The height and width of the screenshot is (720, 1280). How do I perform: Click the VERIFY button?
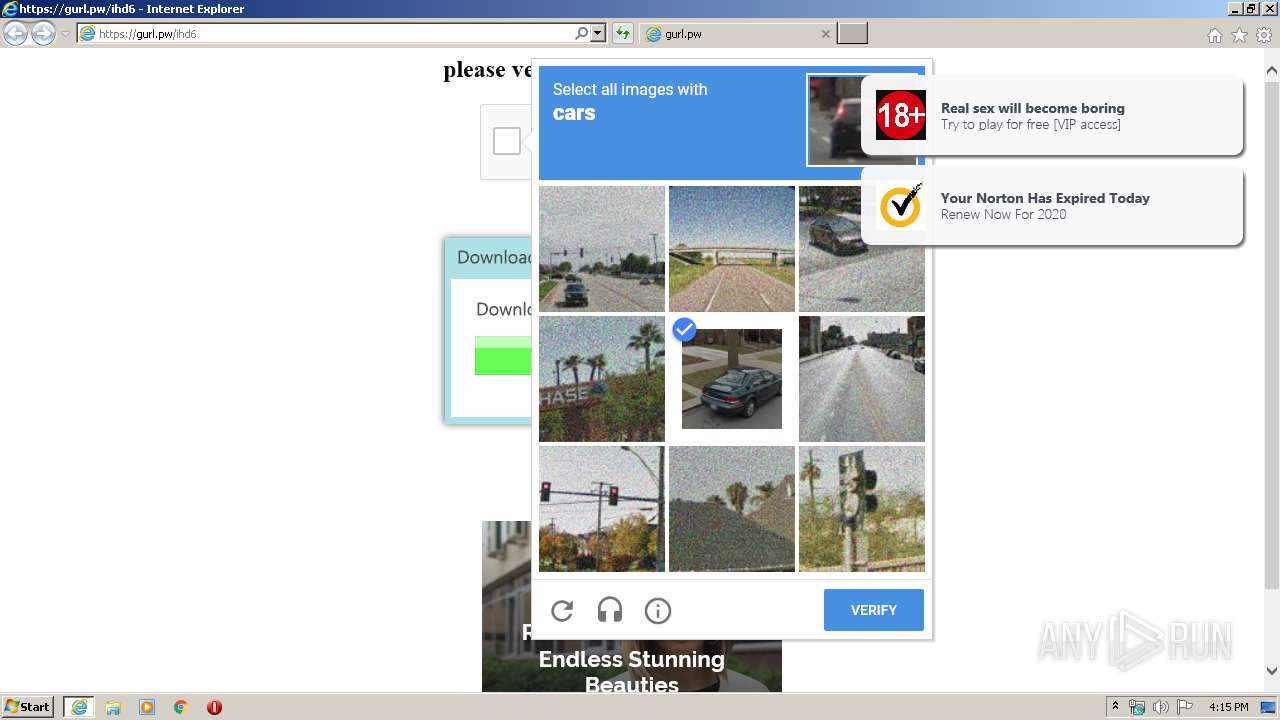coord(874,610)
